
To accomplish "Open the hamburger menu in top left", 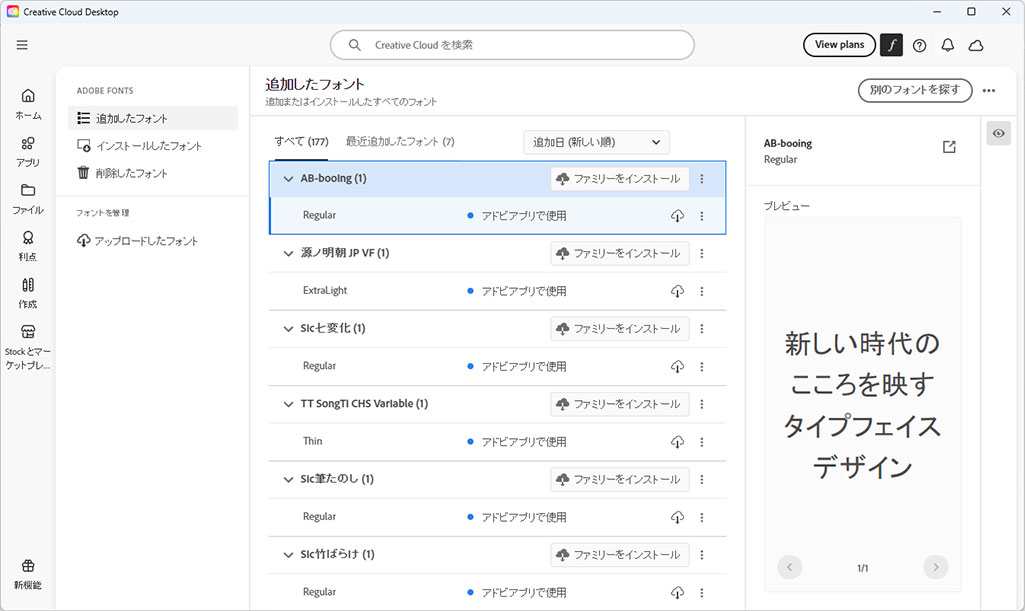I will (x=22, y=45).
